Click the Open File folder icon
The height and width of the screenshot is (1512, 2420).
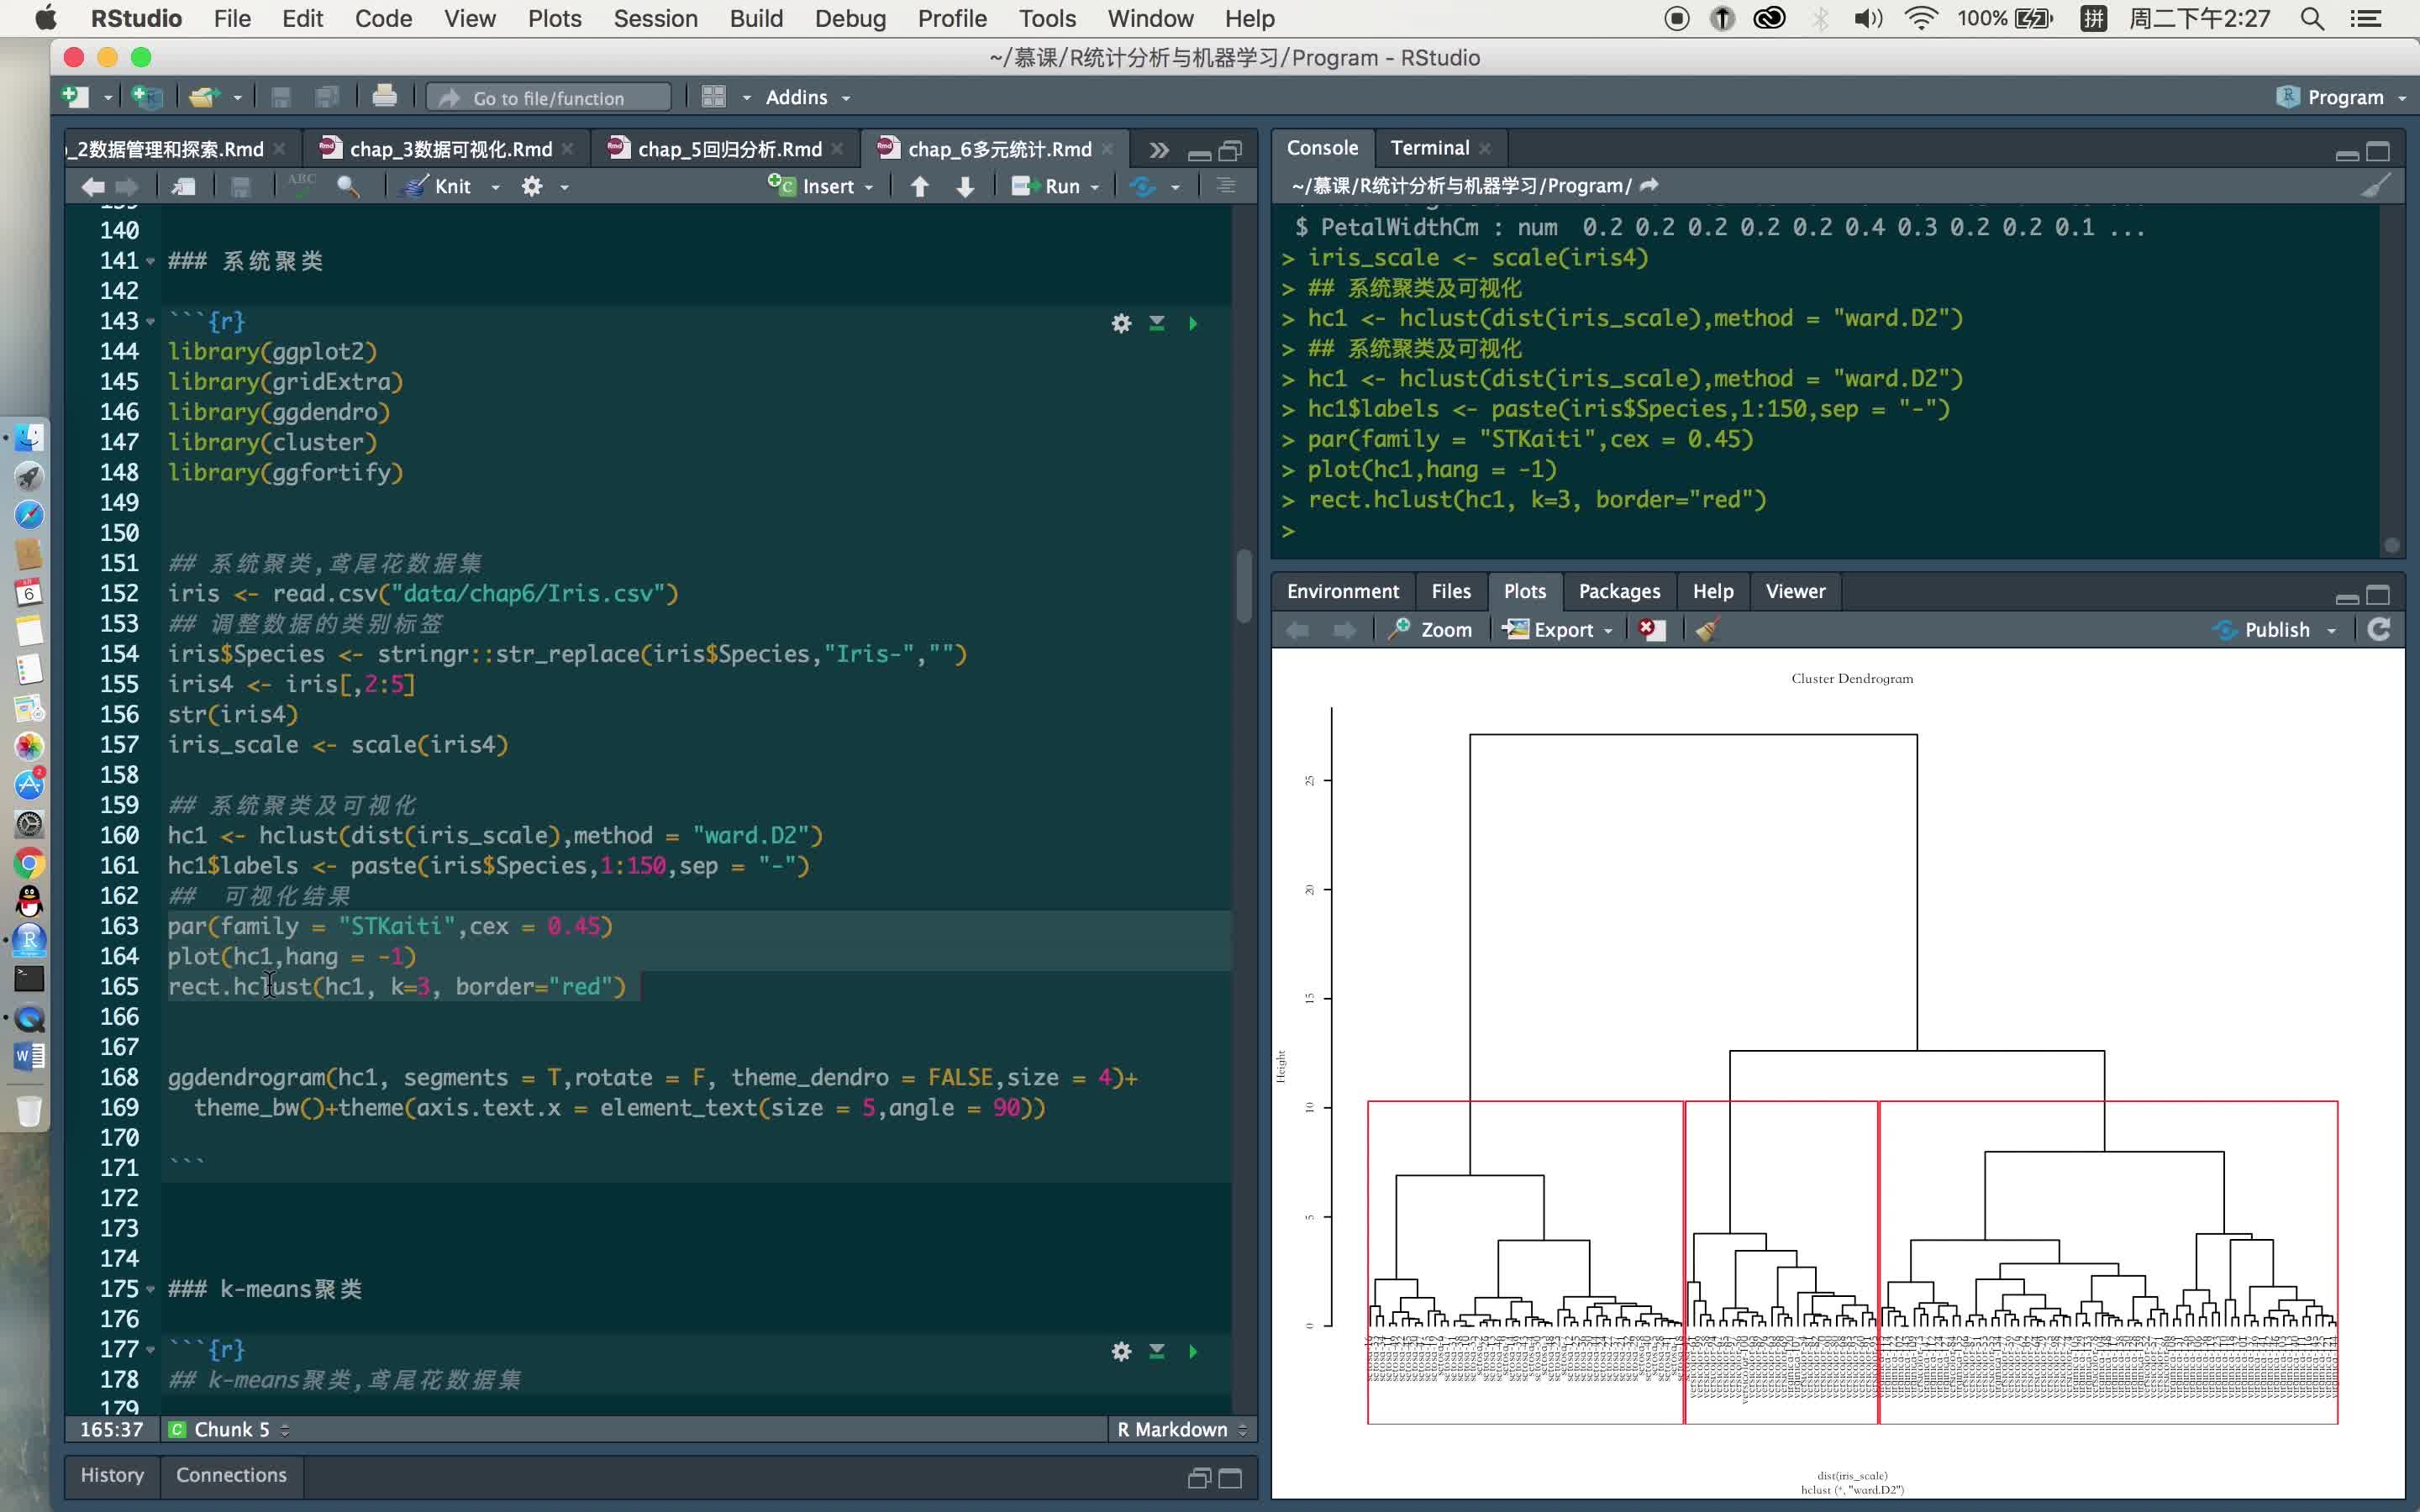pyautogui.click(x=204, y=97)
